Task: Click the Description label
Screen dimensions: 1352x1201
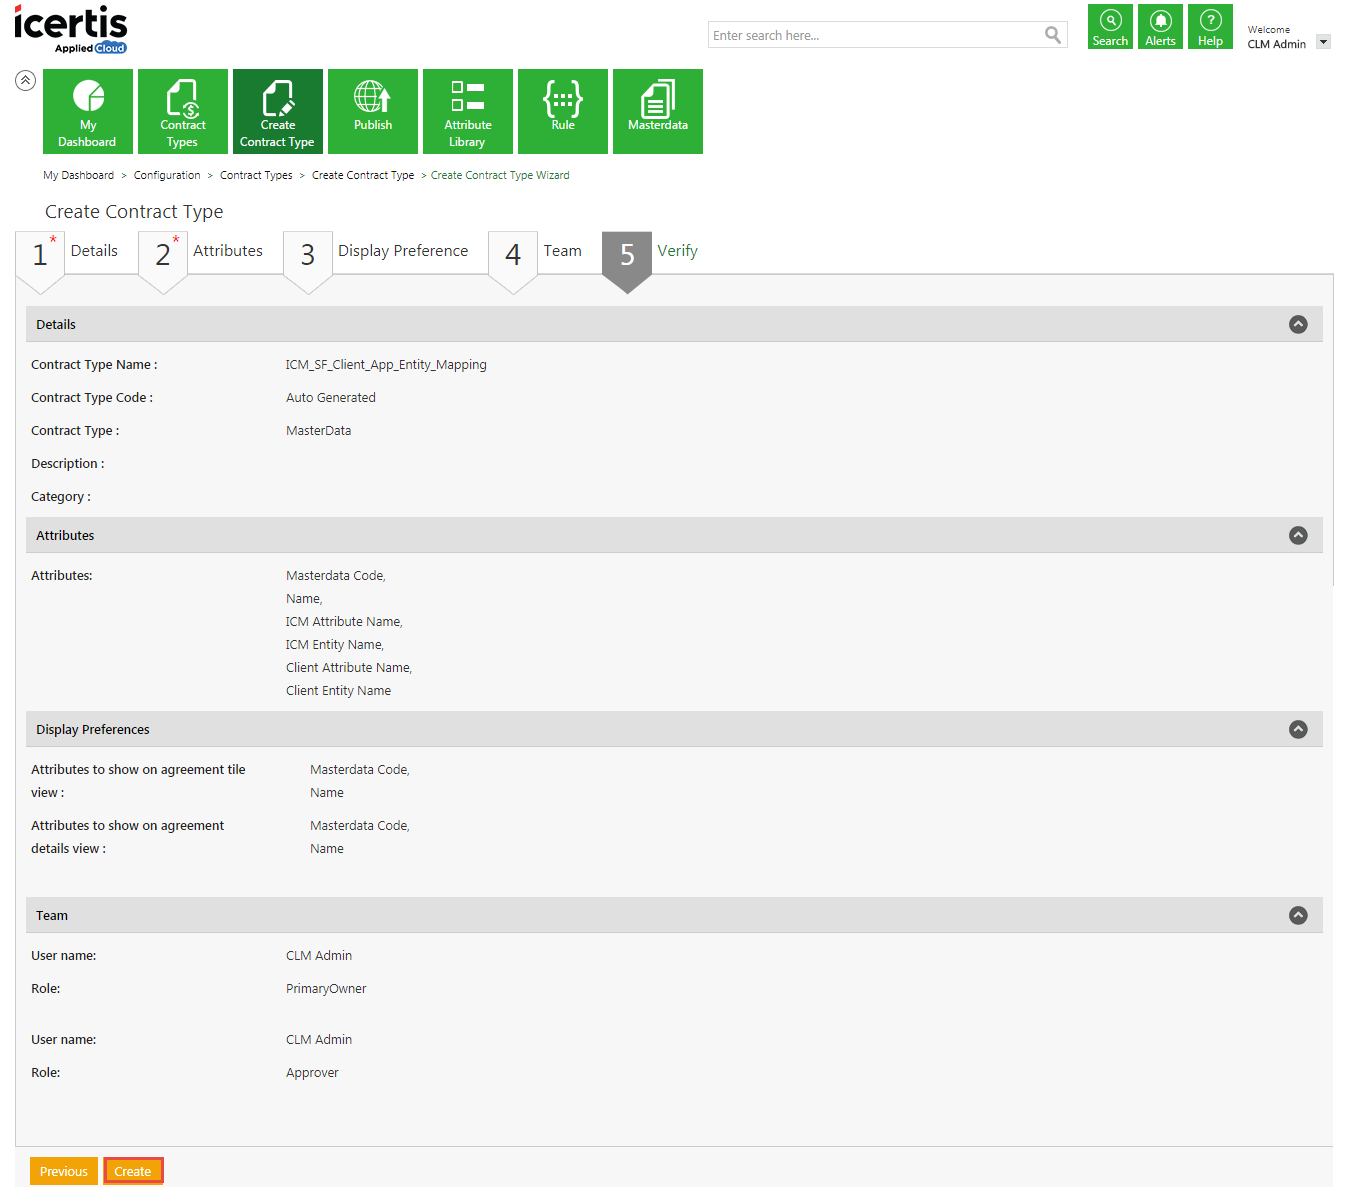Action: [67, 464]
